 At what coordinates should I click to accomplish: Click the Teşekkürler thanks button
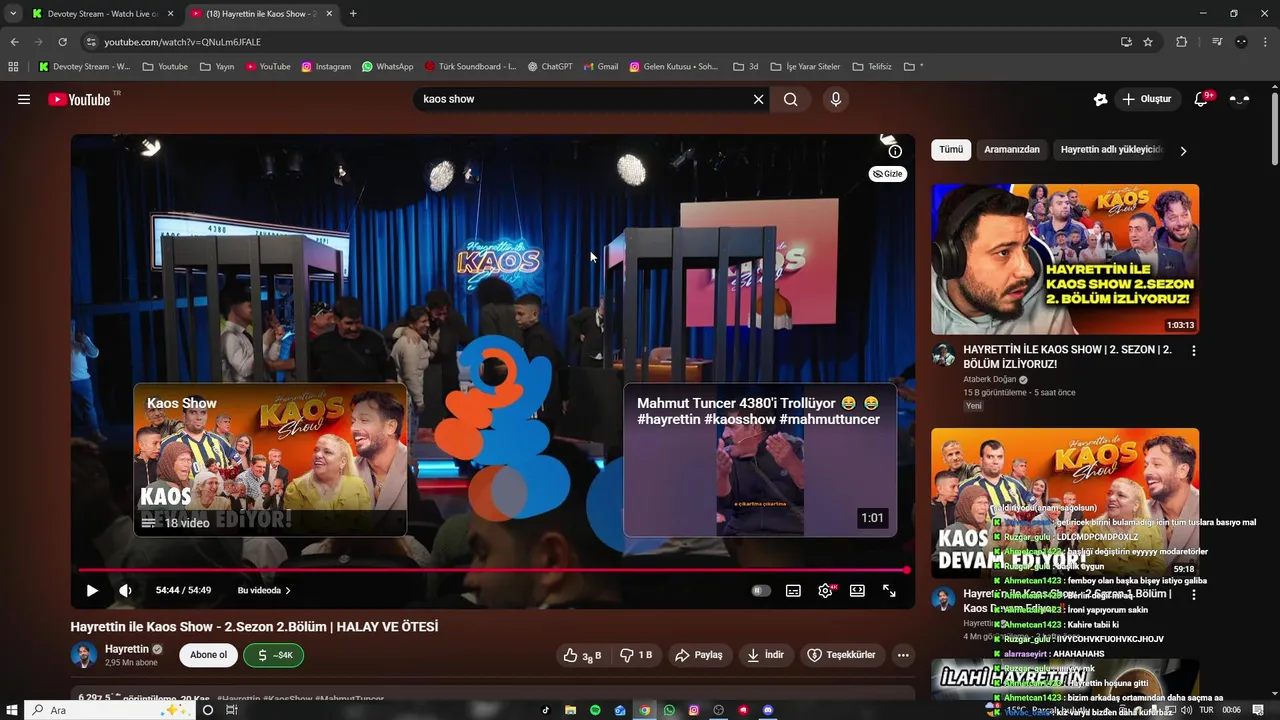(841, 655)
